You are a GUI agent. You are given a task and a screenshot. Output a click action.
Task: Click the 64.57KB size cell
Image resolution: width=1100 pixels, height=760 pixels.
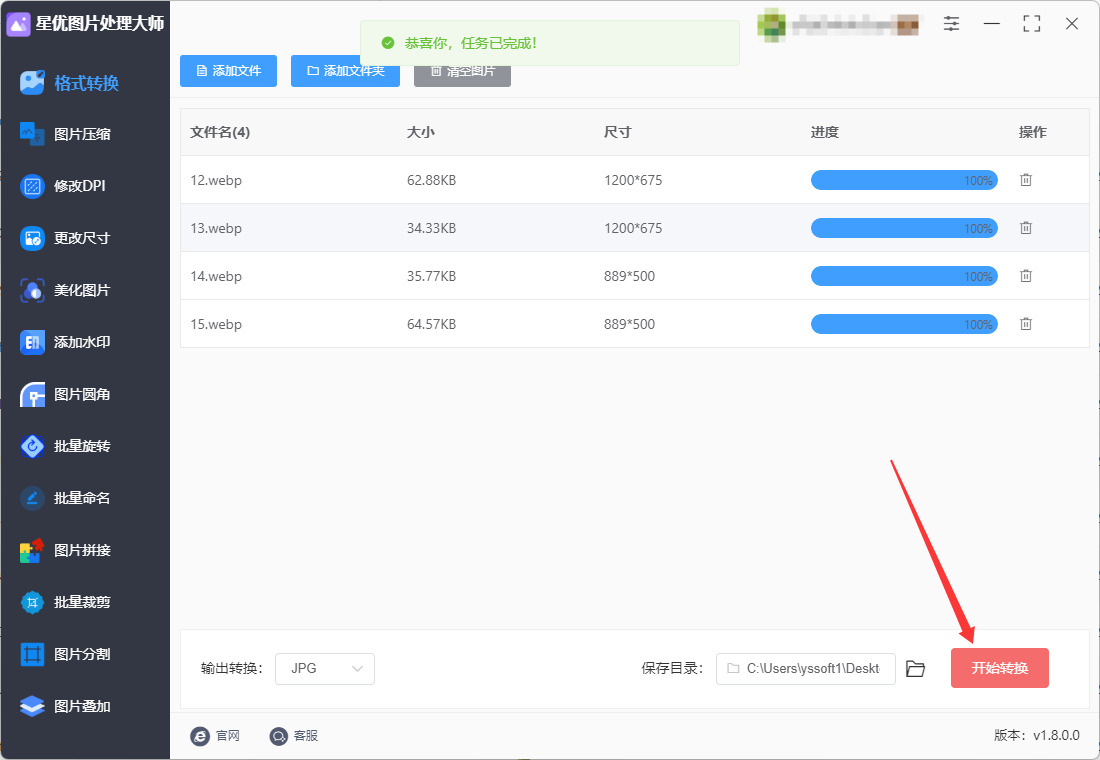[431, 324]
